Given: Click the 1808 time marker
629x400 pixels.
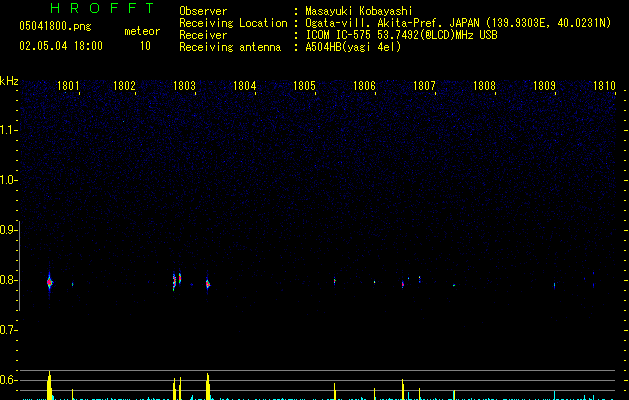Looking at the screenshot, I should point(484,86).
